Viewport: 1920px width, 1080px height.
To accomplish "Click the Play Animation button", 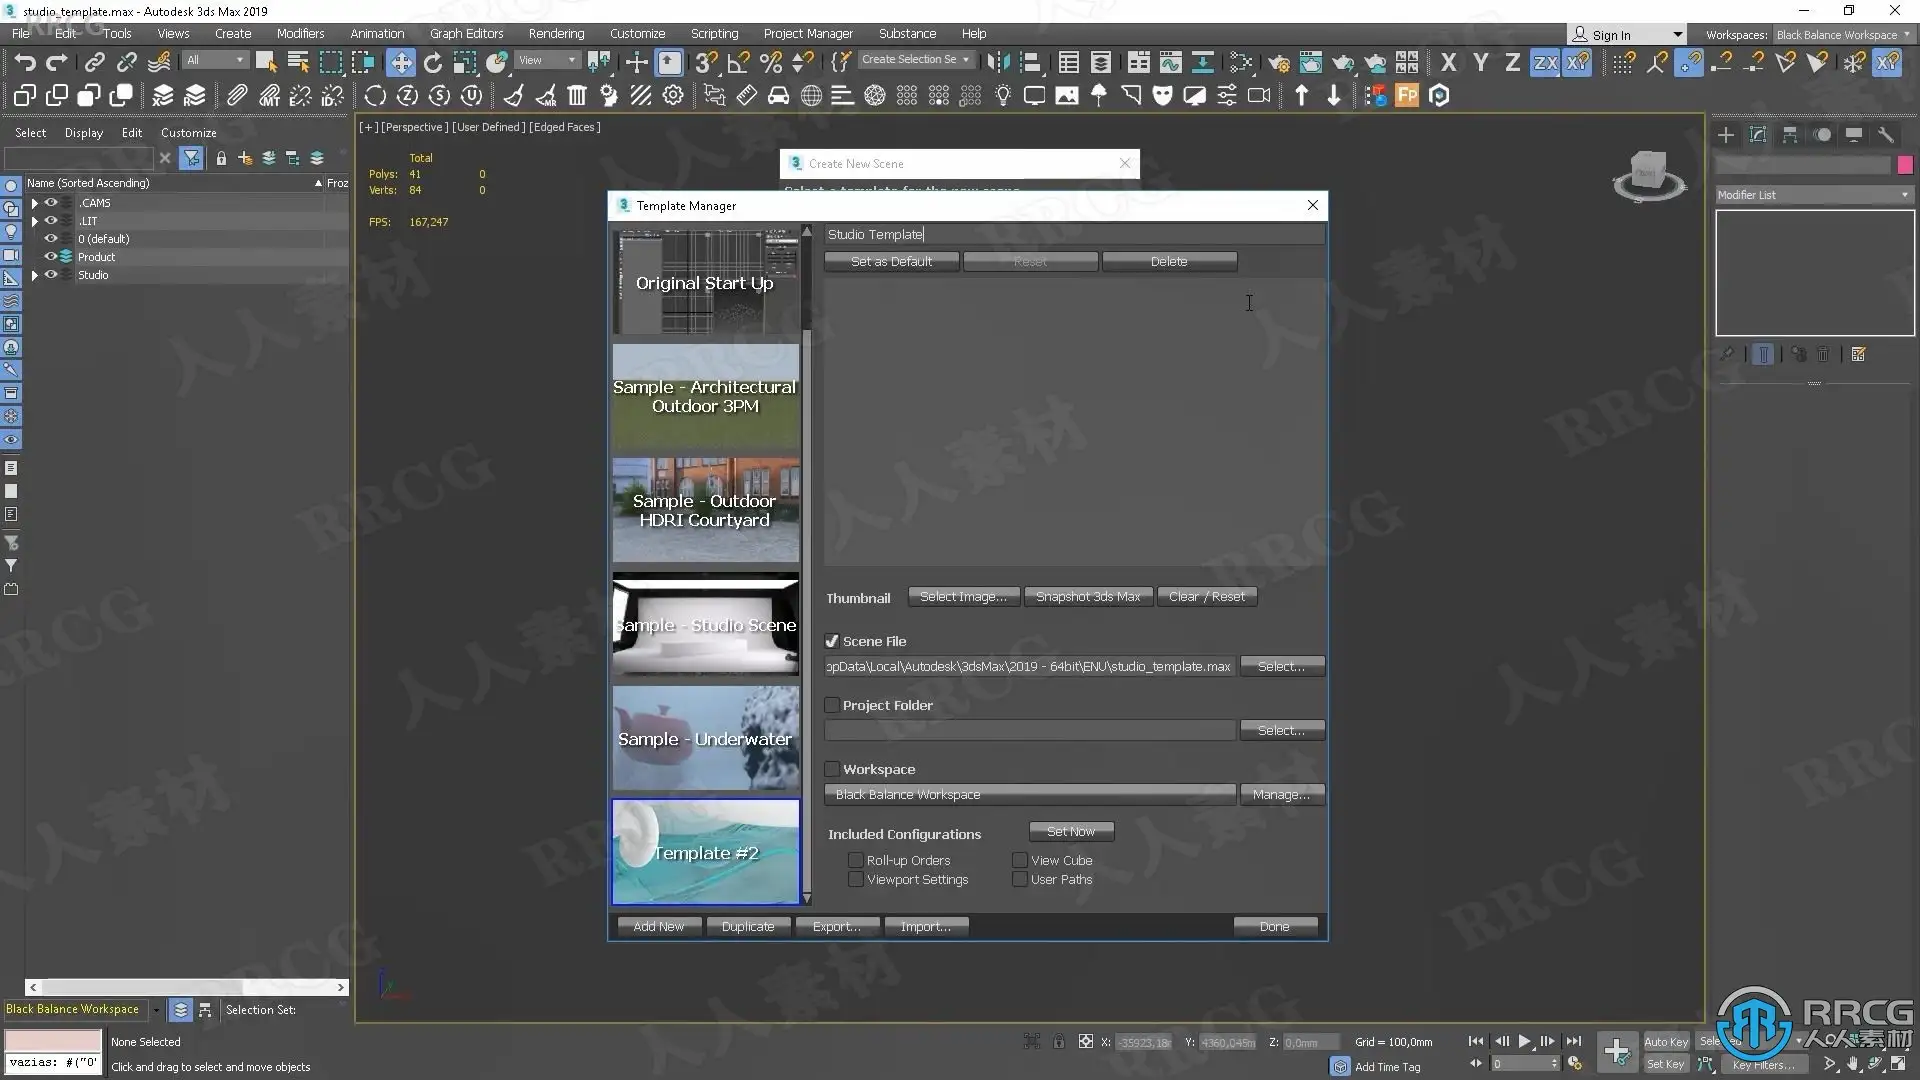I will point(1524,1041).
